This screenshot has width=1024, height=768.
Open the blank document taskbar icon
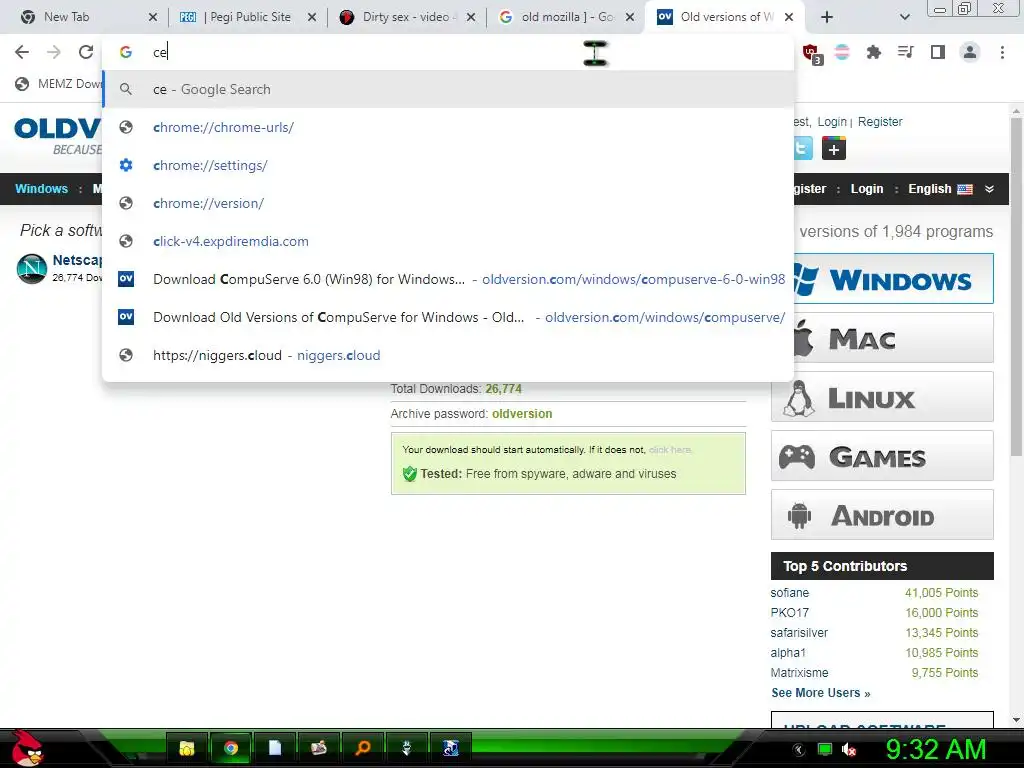(275, 748)
